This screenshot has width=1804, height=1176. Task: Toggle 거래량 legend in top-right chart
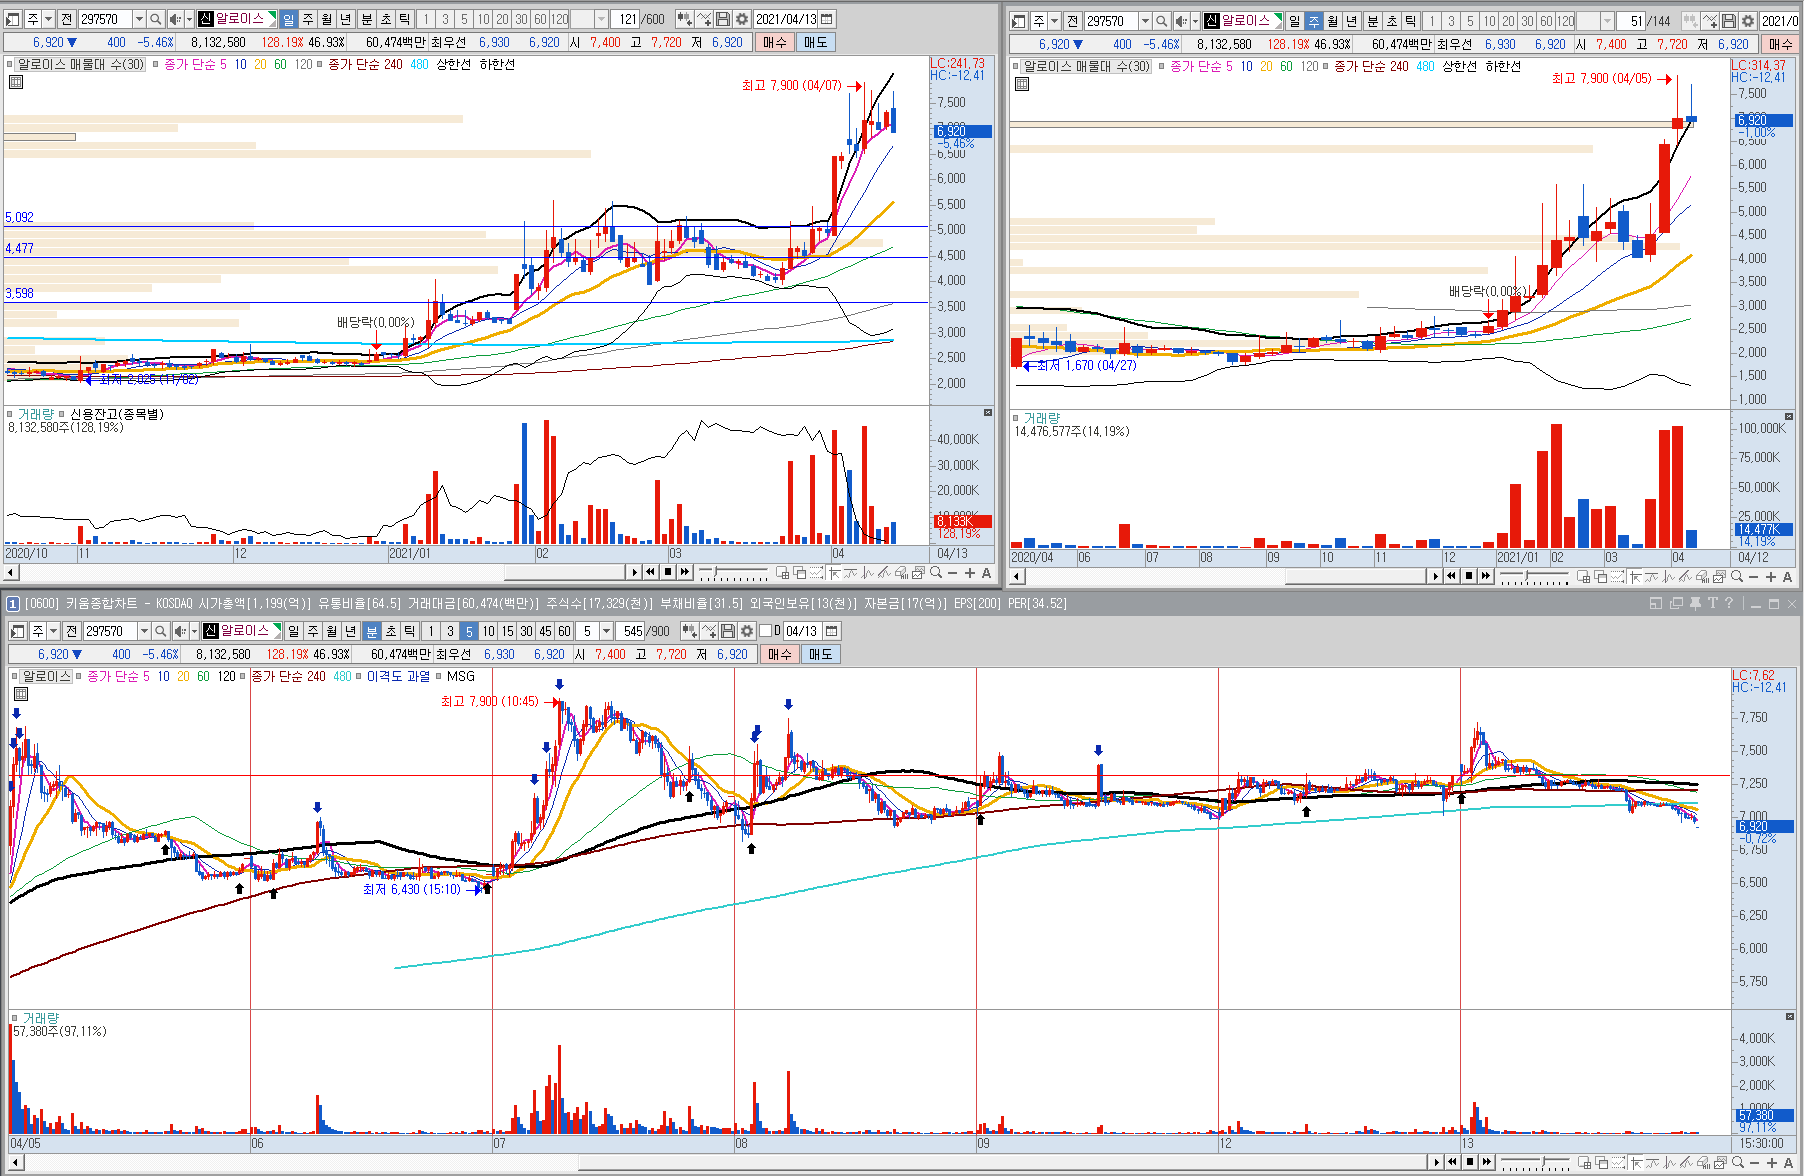[x=1041, y=418]
